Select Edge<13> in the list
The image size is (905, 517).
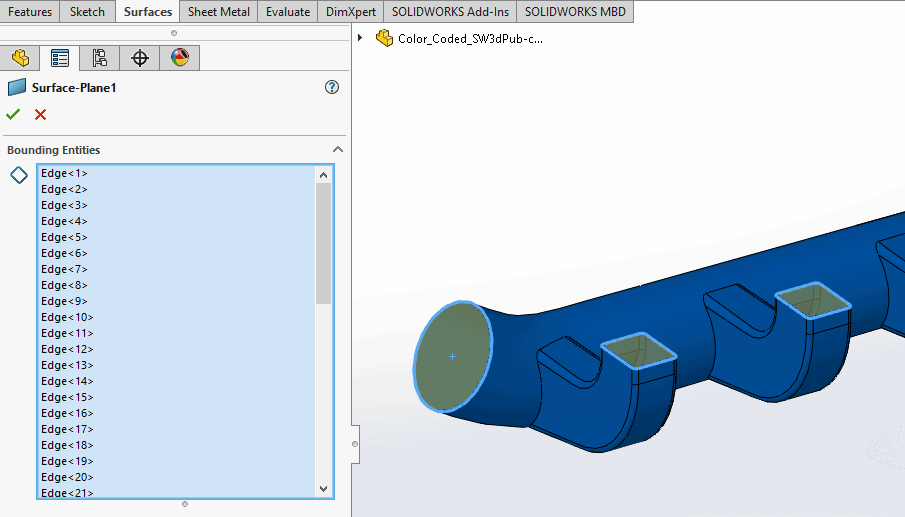pyautogui.click(x=177, y=365)
